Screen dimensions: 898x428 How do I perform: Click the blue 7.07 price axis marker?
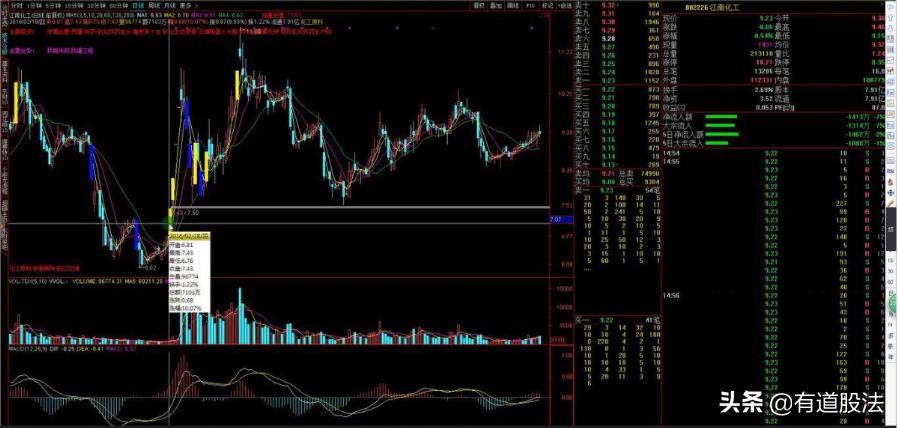[561, 219]
